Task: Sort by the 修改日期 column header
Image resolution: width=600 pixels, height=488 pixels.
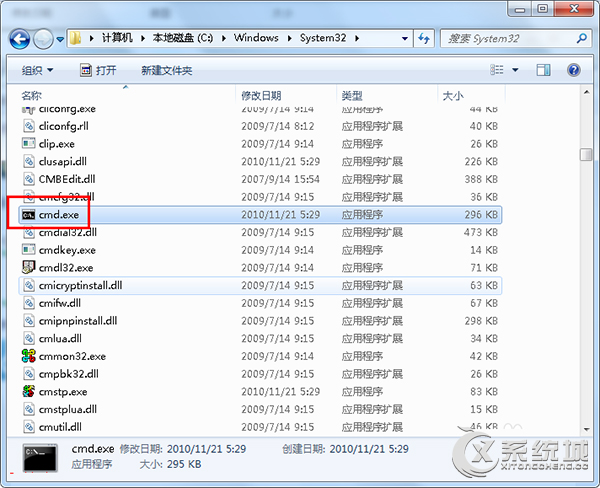Action: coord(261,95)
